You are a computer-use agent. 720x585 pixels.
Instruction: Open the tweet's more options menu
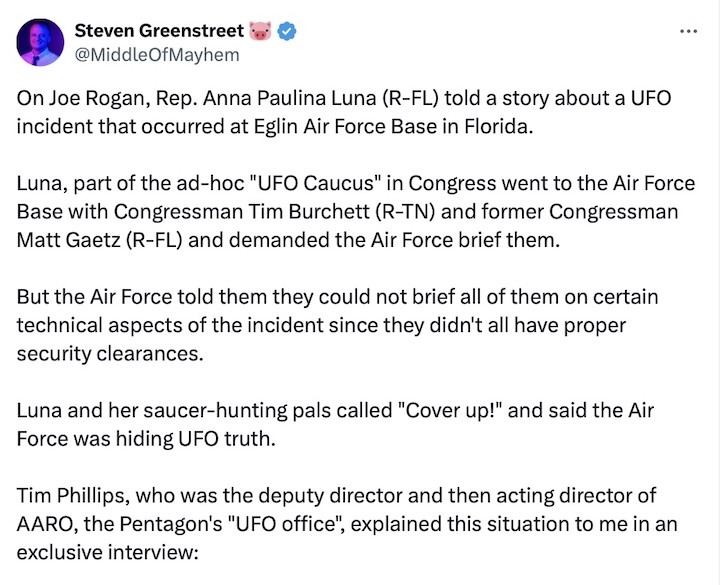click(688, 31)
